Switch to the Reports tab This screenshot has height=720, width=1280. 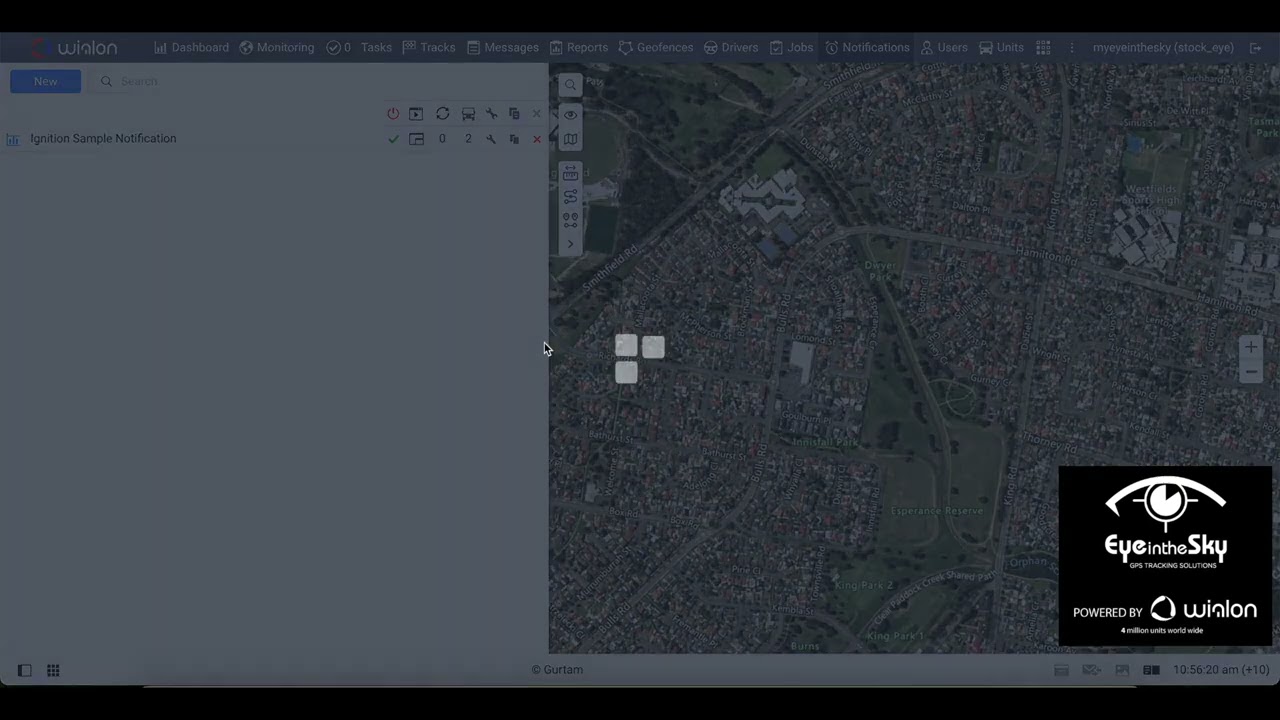tap(578, 47)
